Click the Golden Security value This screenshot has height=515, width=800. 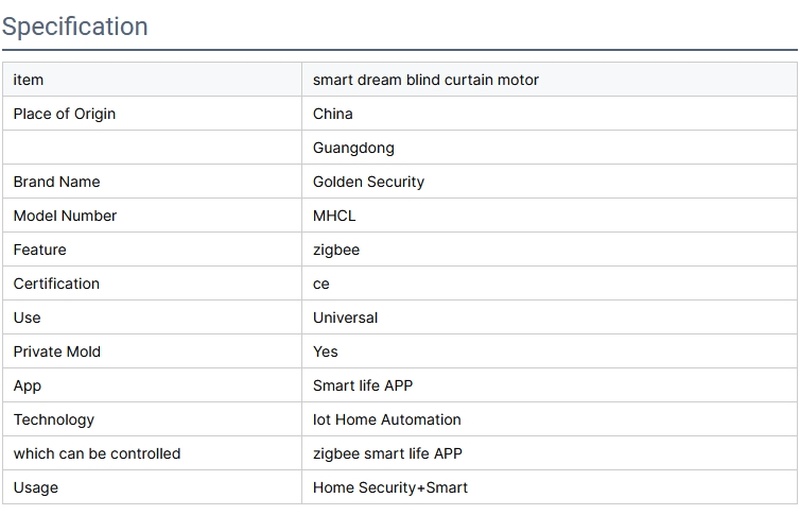pos(368,182)
